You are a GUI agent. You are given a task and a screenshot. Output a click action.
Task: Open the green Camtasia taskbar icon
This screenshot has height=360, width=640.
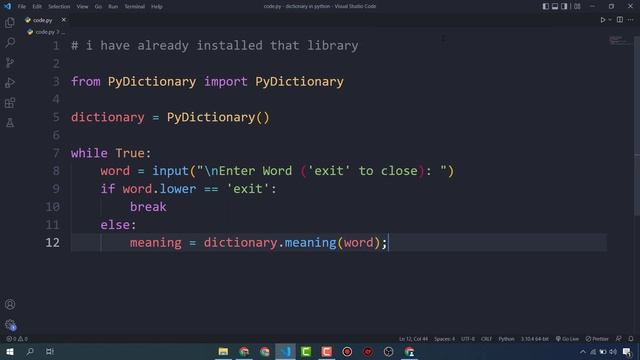pos(306,351)
